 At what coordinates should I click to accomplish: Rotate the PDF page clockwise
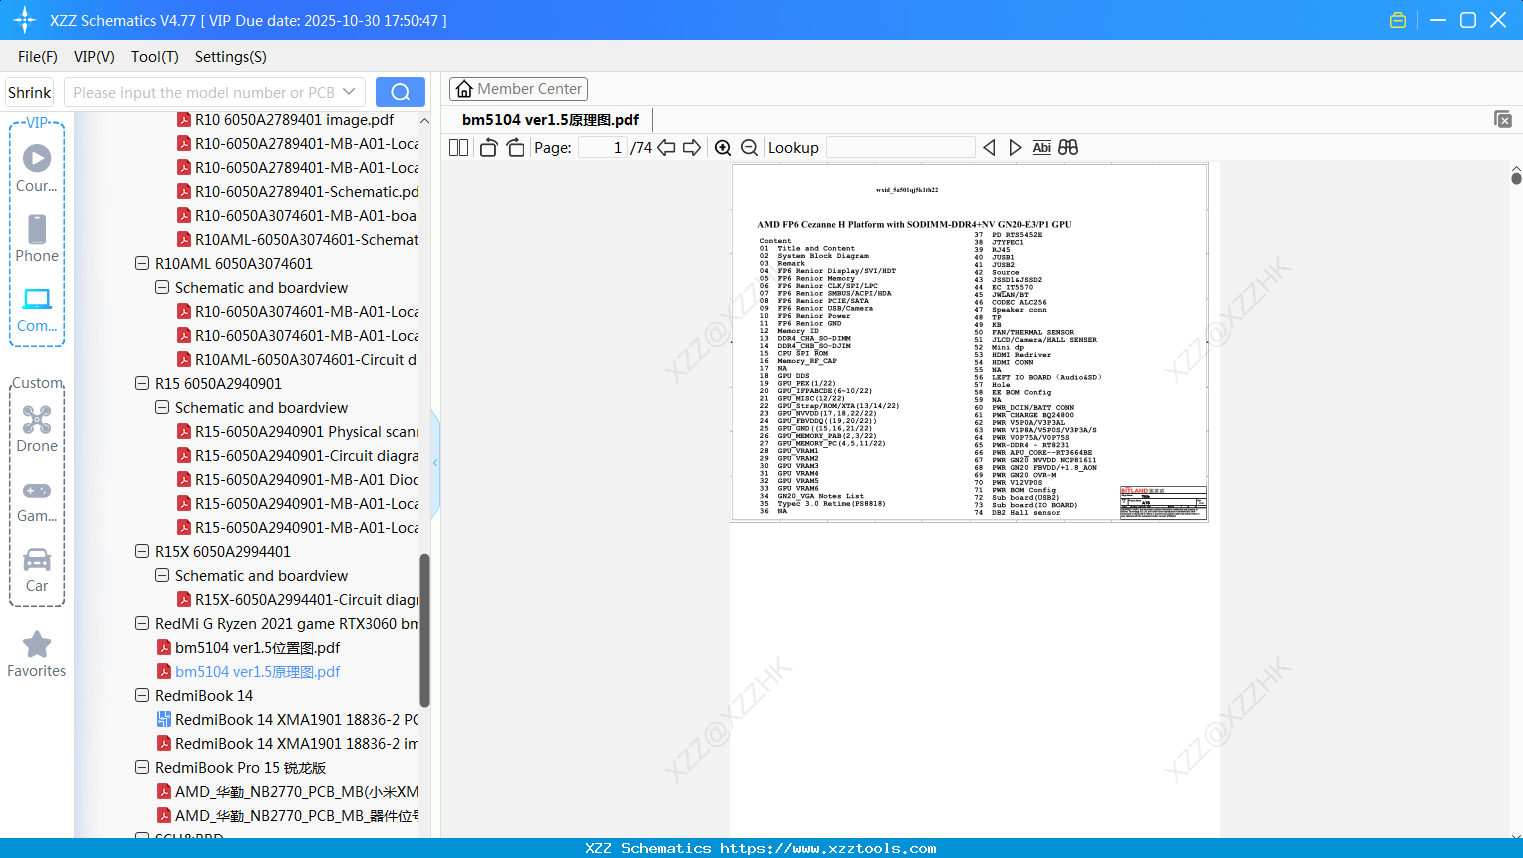[x=516, y=147]
